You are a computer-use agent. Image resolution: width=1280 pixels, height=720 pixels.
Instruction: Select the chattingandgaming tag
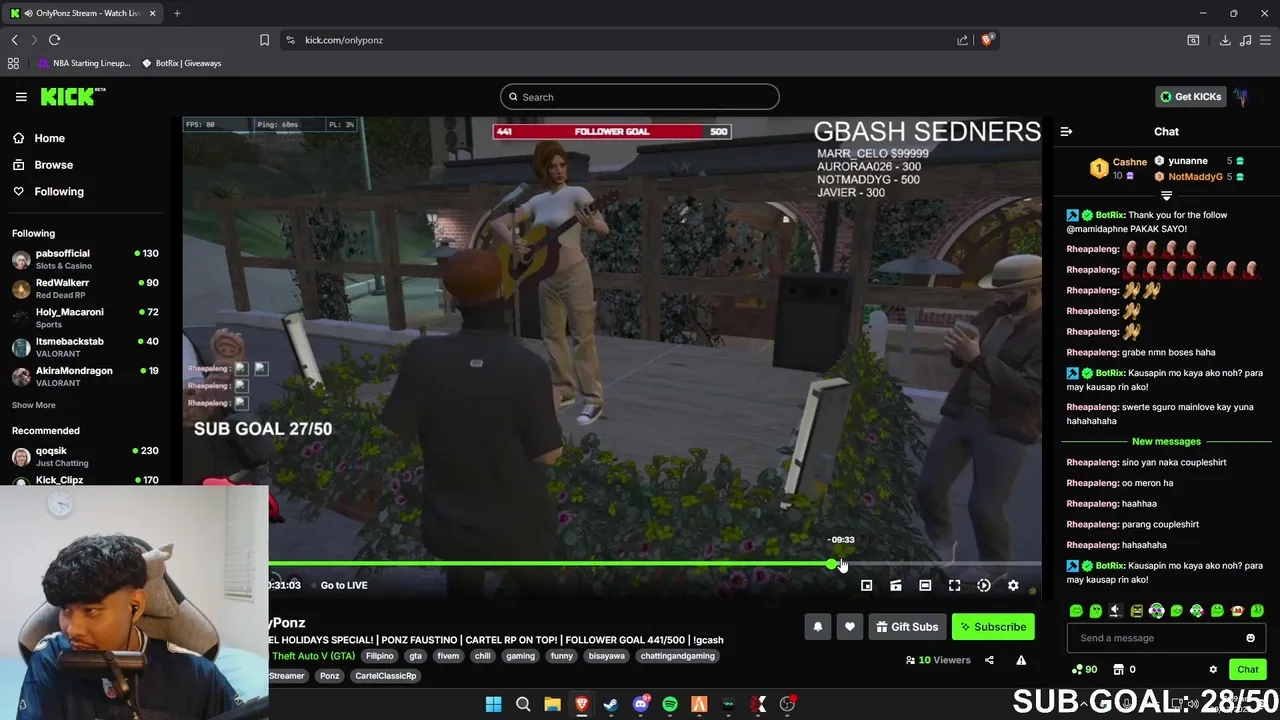click(x=677, y=656)
